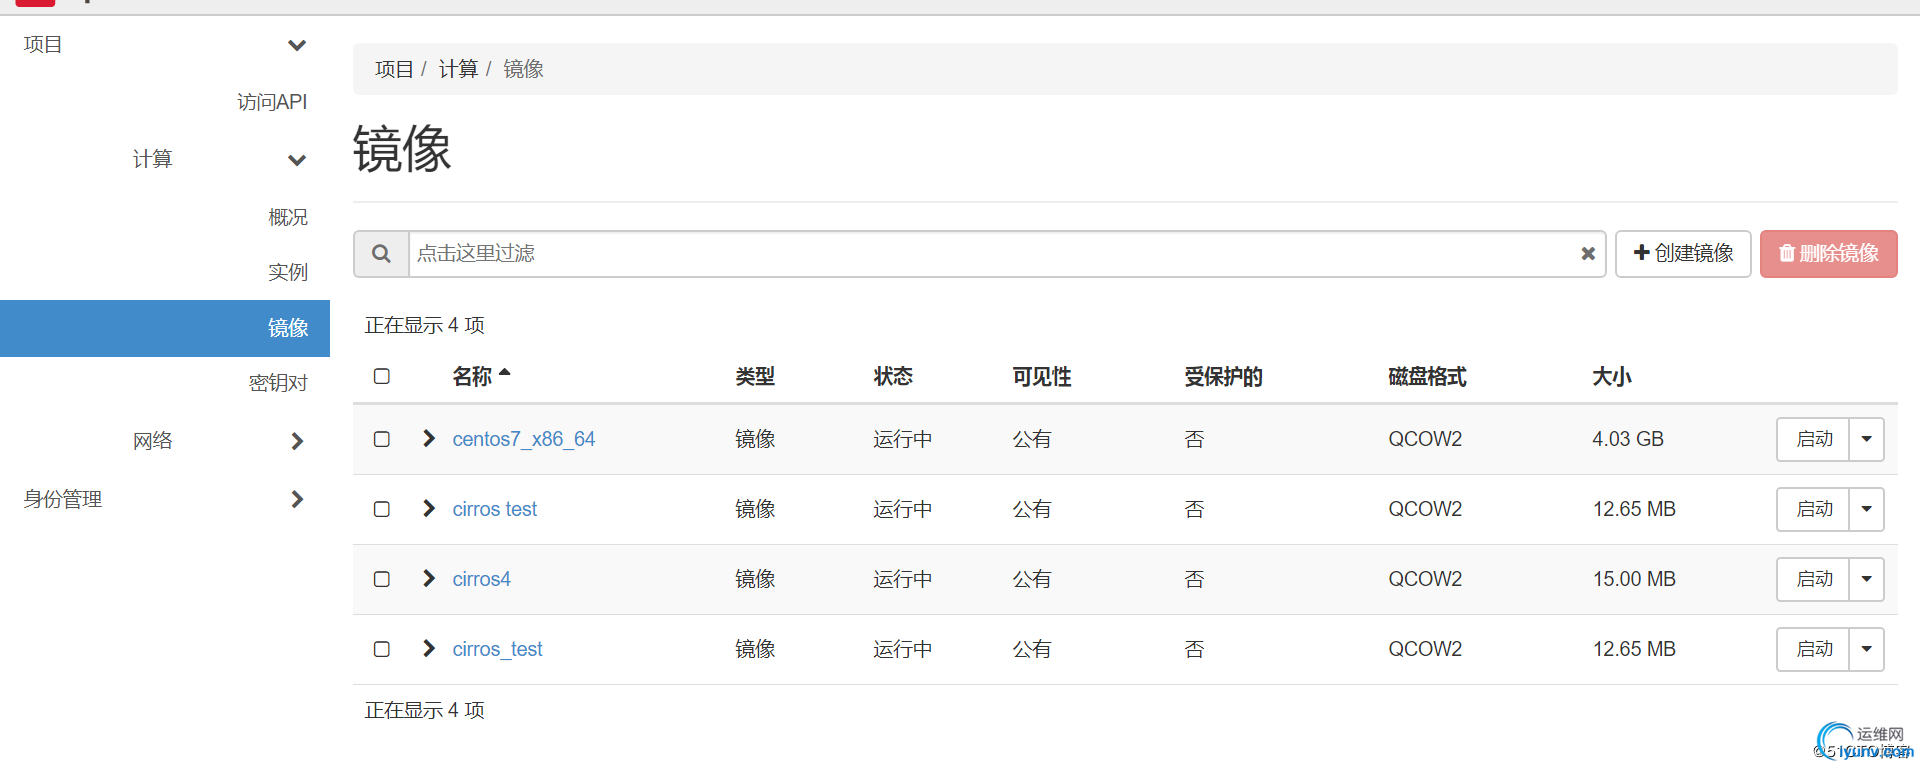Sort table by 状态 column header
This screenshot has width=1920, height=768.
[893, 377]
